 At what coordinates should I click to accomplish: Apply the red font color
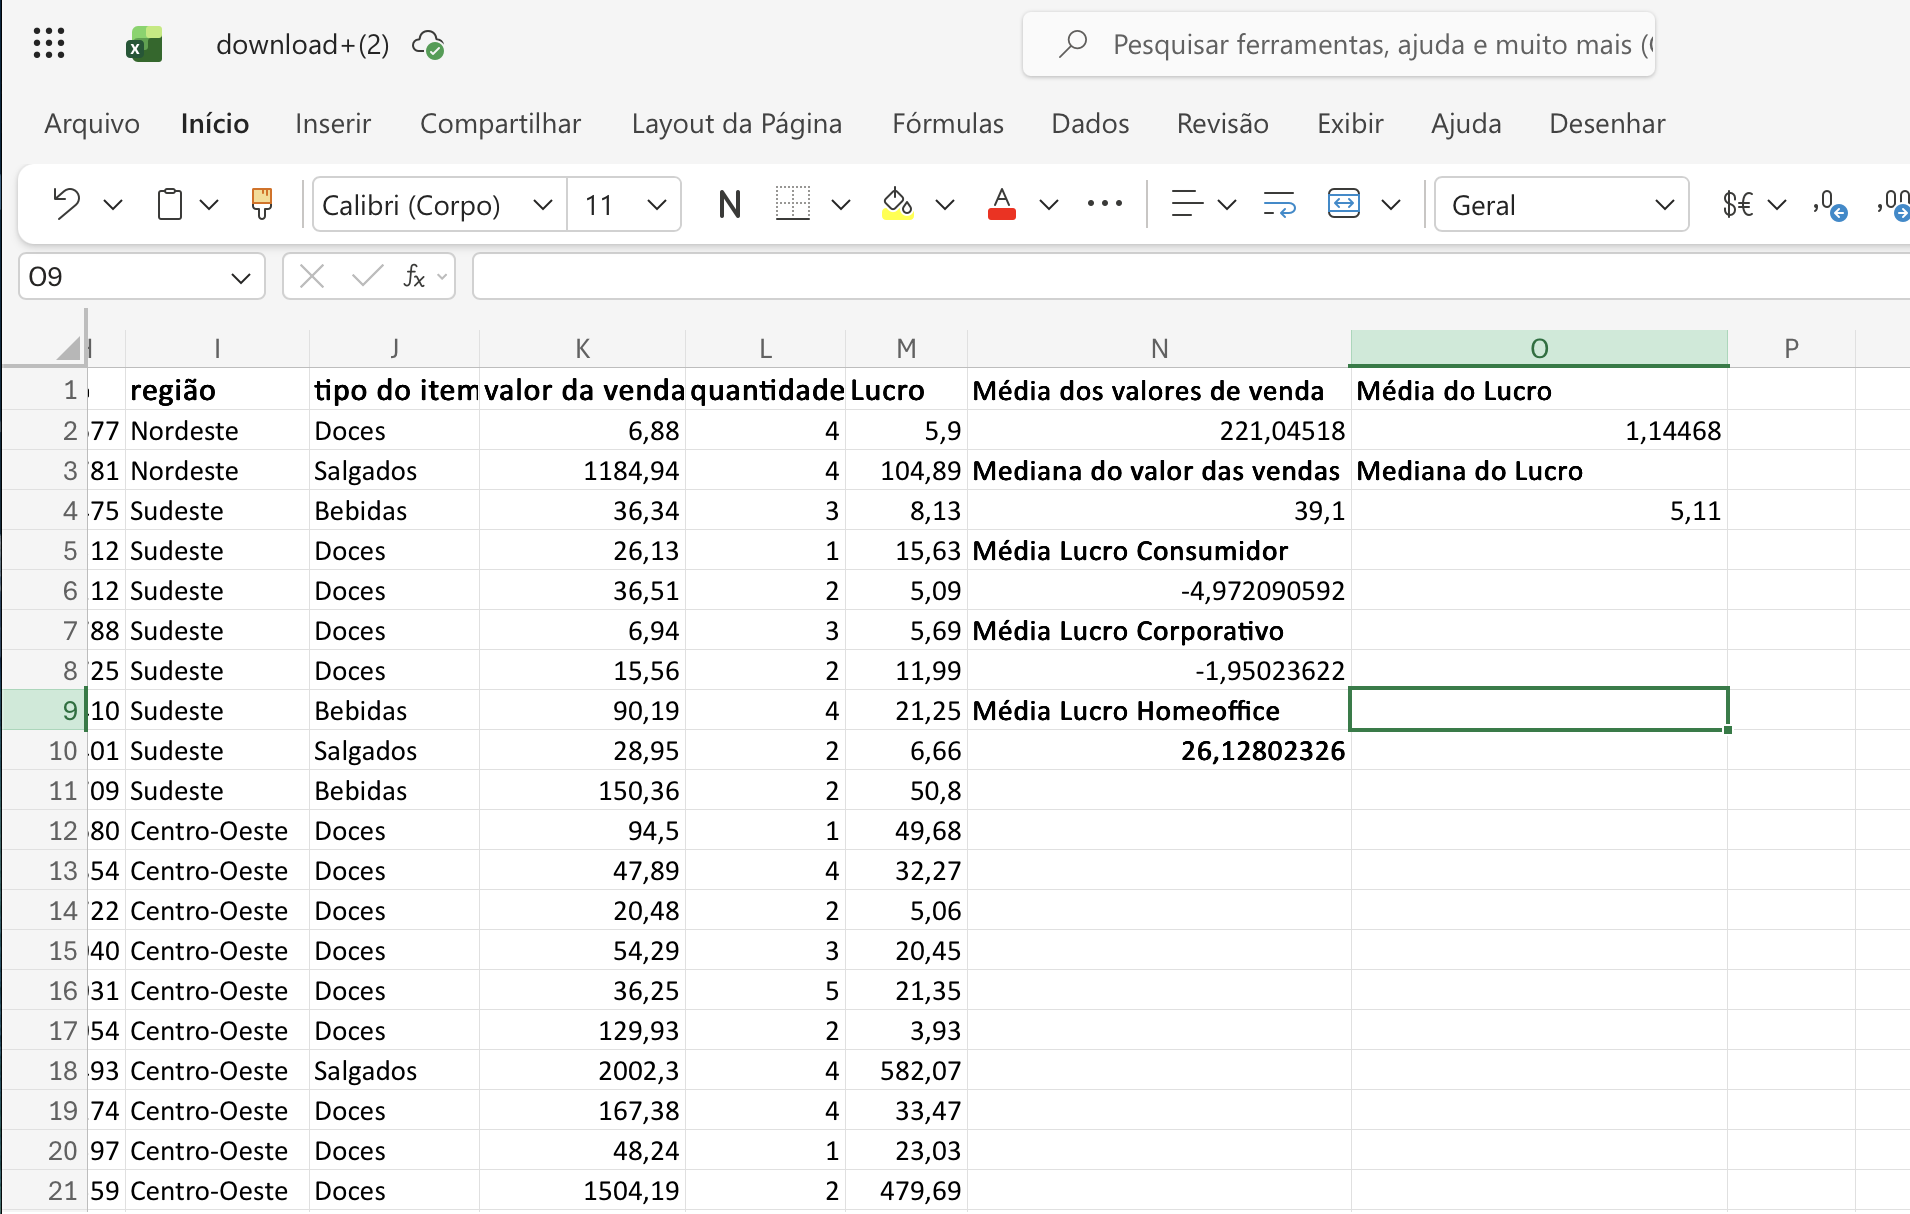[1001, 204]
